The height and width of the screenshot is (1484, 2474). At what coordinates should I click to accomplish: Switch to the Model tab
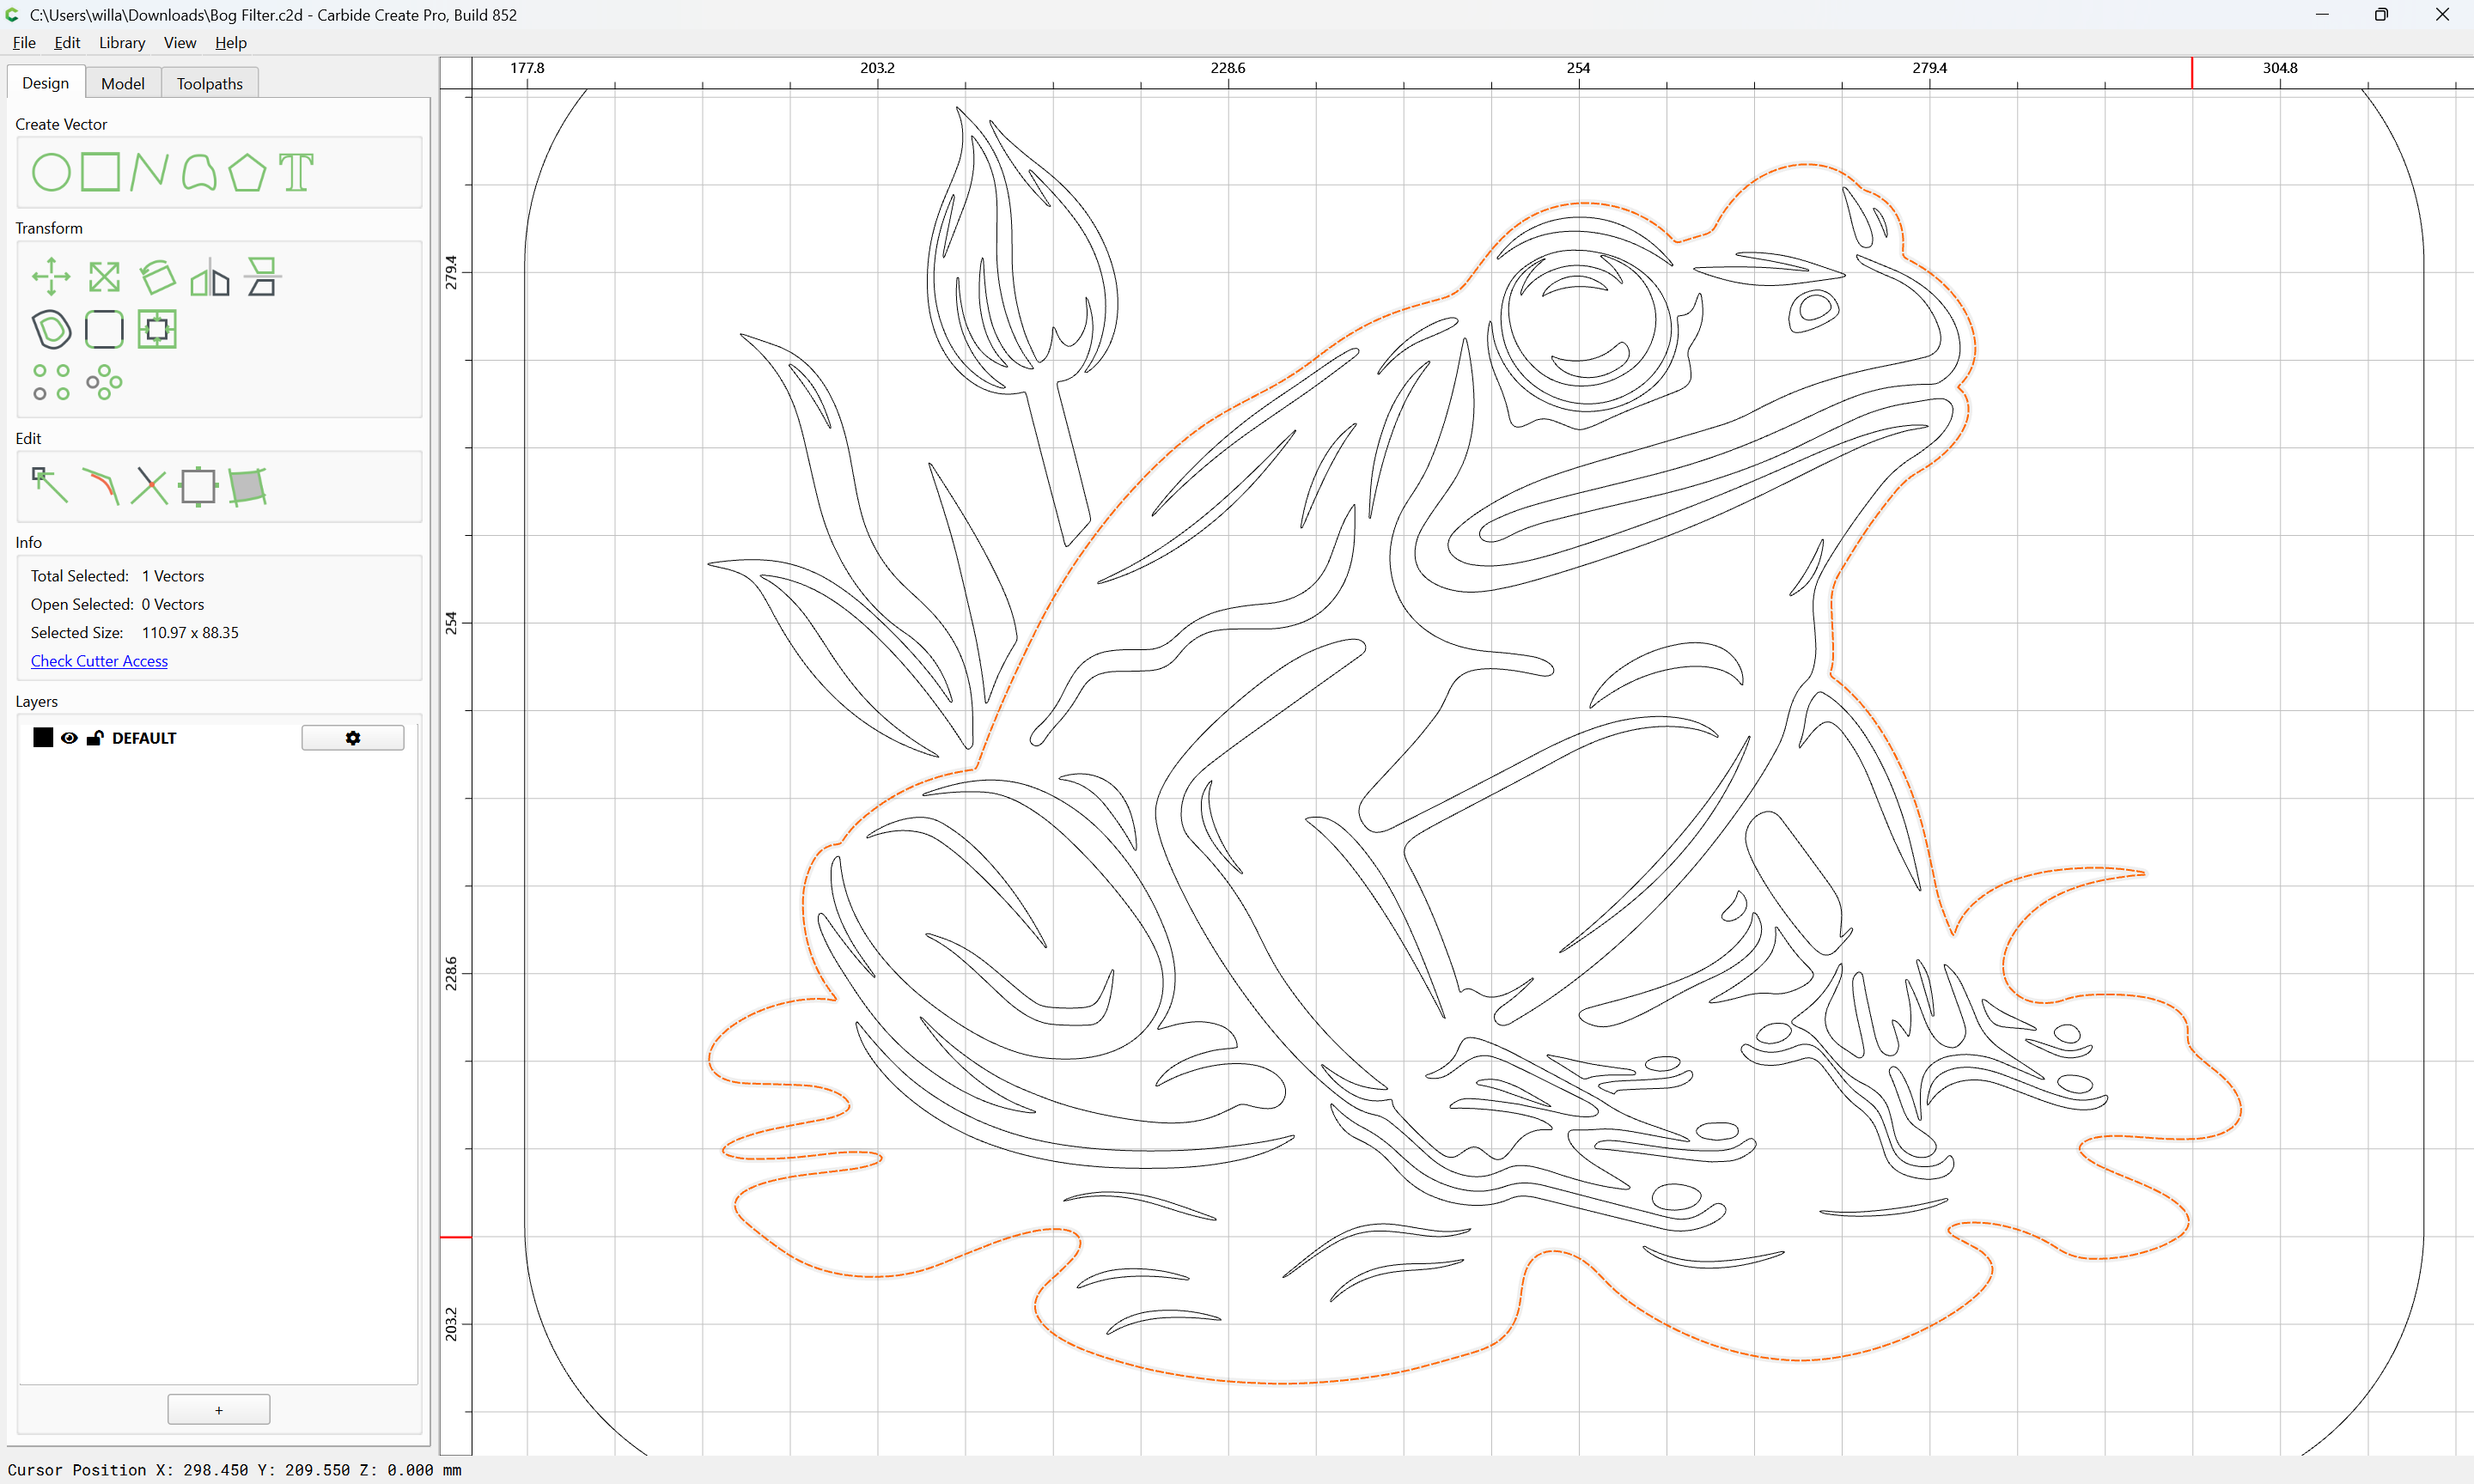(123, 83)
